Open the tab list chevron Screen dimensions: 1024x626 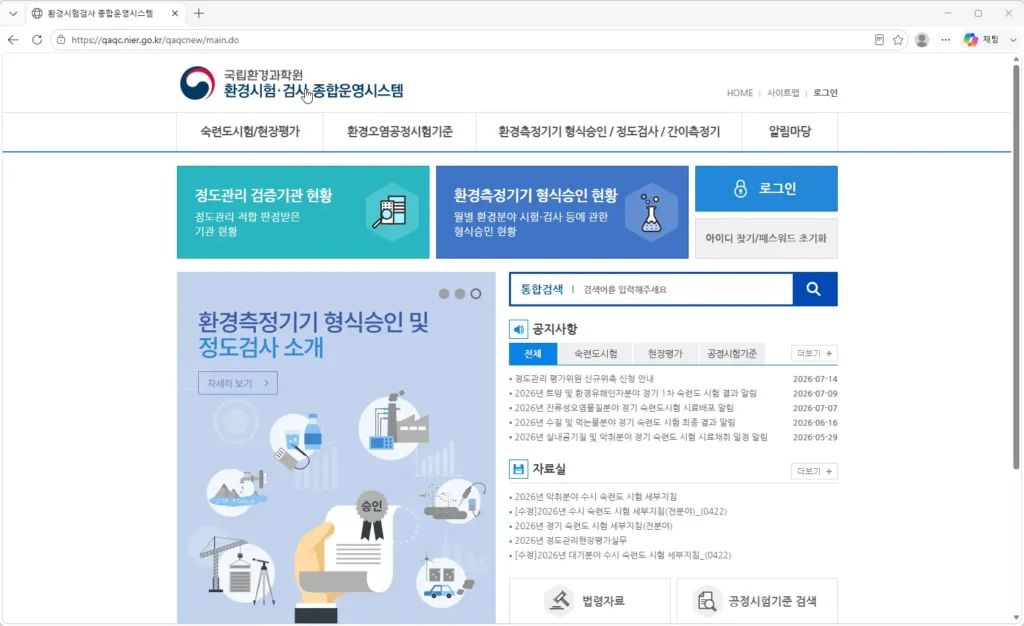point(13,13)
